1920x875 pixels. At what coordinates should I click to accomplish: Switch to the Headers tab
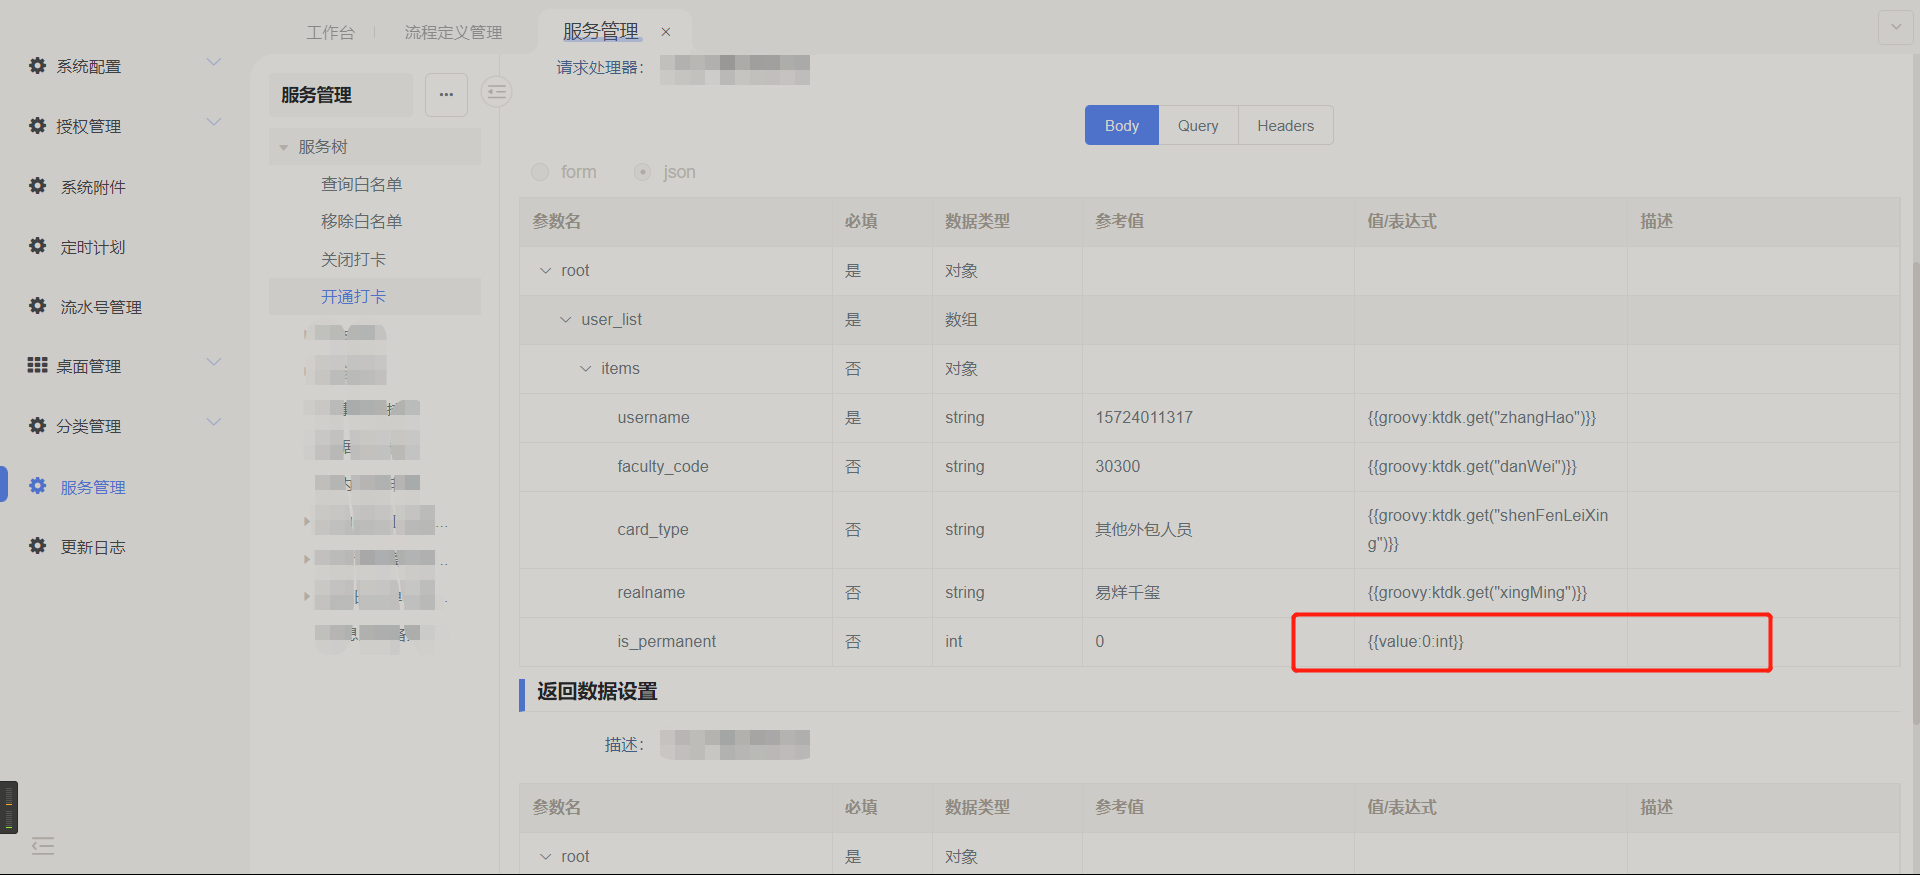click(x=1285, y=126)
